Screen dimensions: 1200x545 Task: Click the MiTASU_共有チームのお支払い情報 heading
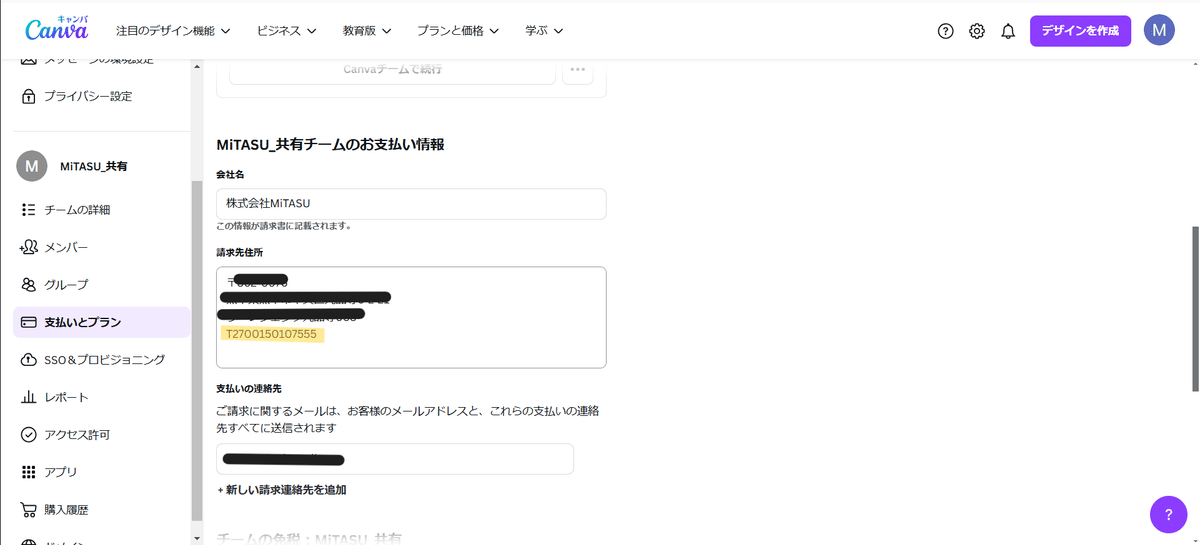pos(330,145)
